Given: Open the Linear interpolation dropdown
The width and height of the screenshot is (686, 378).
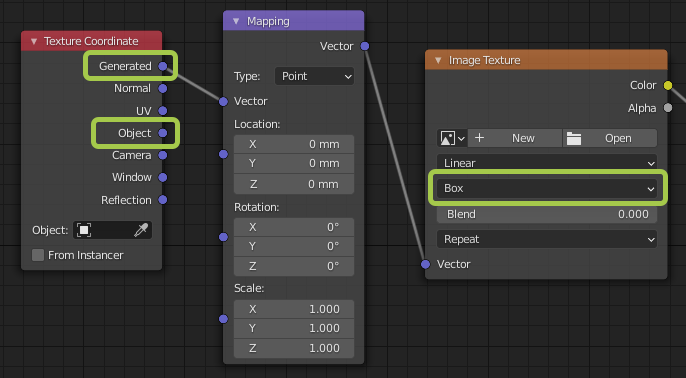Looking at the screenshot, I should pyautogui.click(x=547, y=163).
